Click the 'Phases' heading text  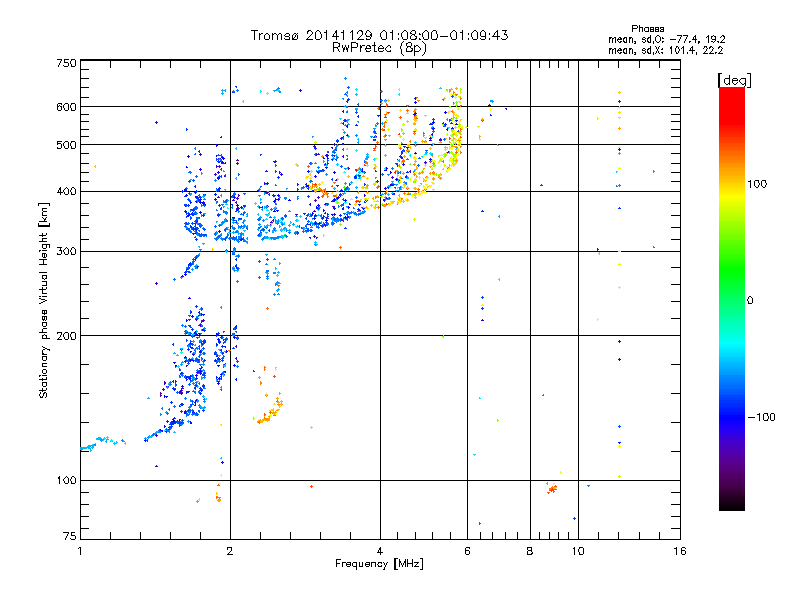pyautogui.click(x=647, y=29)
